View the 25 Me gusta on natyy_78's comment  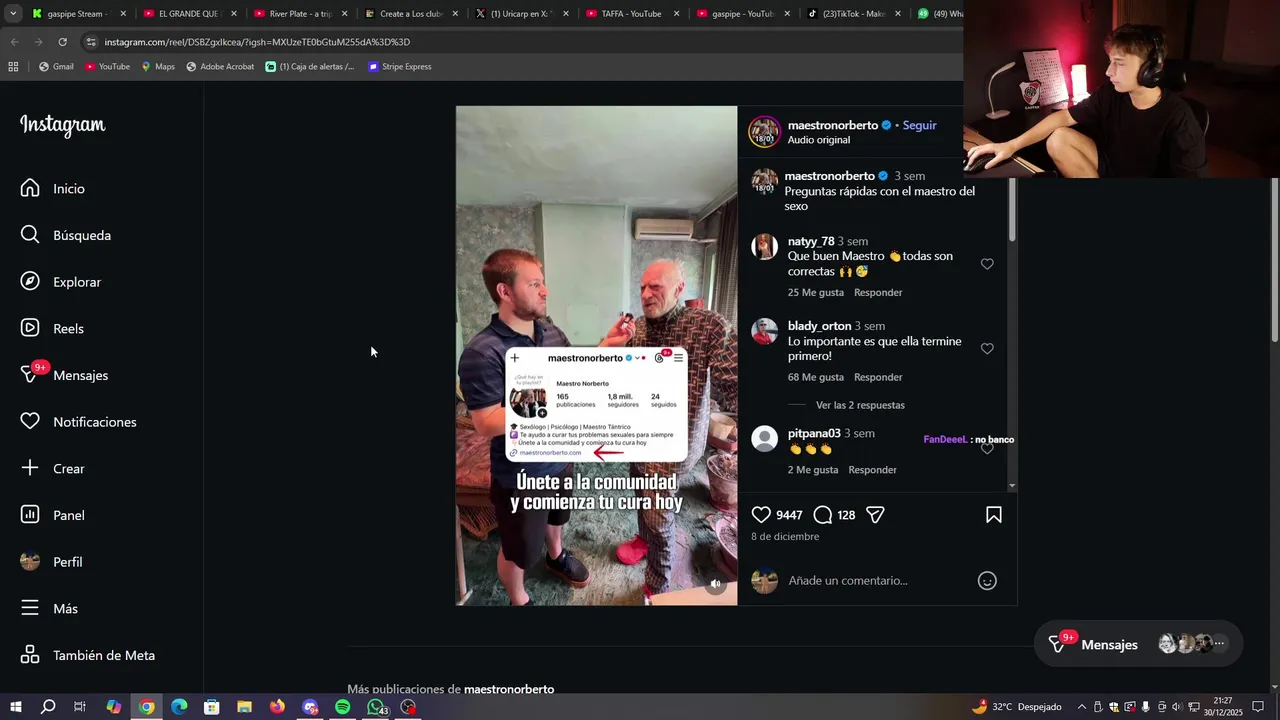click(x=815, y=292)
